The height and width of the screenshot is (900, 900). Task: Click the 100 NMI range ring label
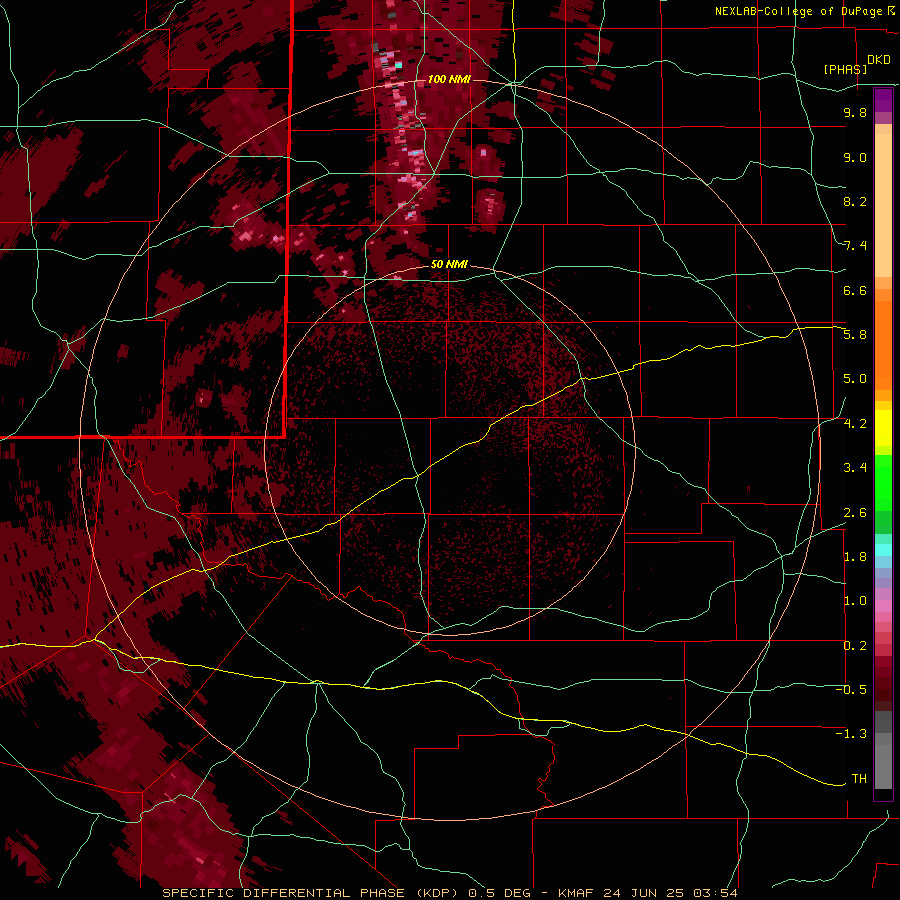coord(449,79)
